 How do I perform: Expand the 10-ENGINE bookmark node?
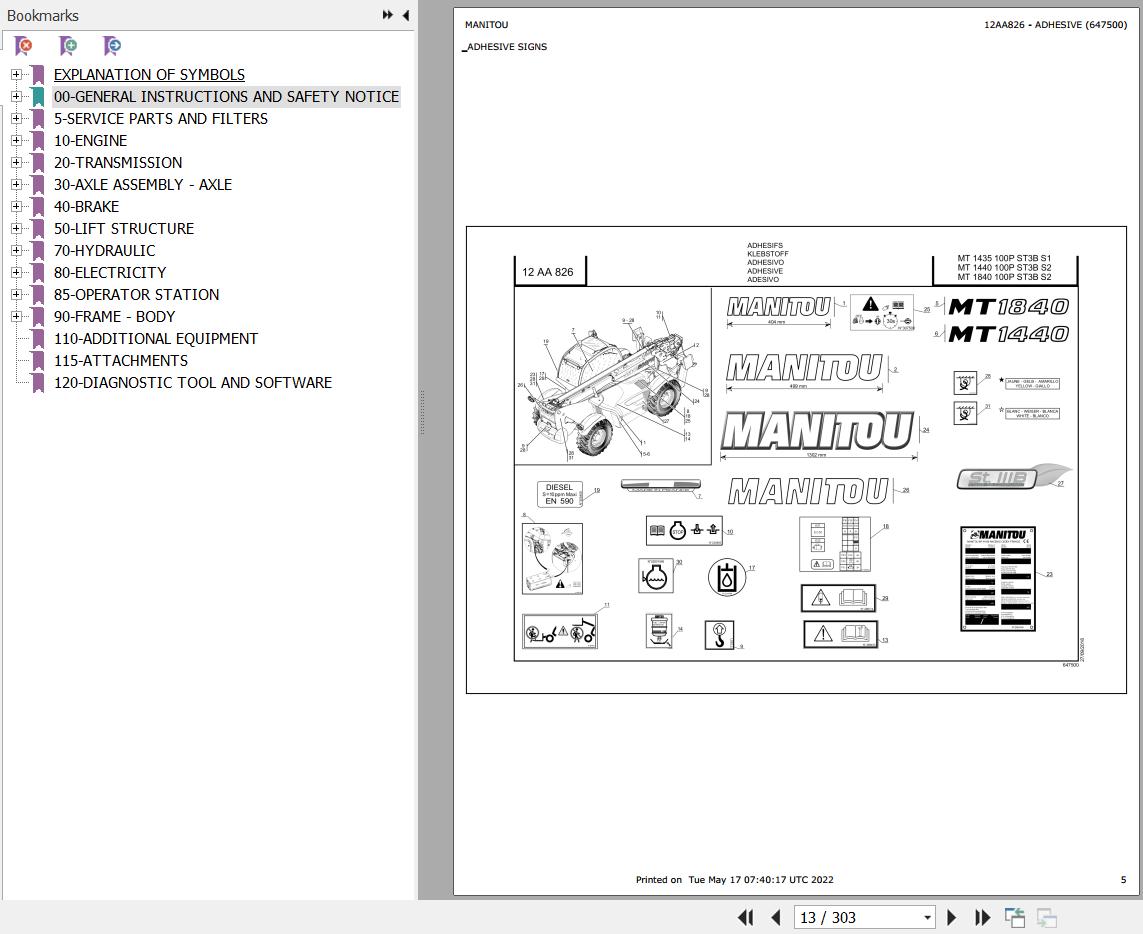16,140
